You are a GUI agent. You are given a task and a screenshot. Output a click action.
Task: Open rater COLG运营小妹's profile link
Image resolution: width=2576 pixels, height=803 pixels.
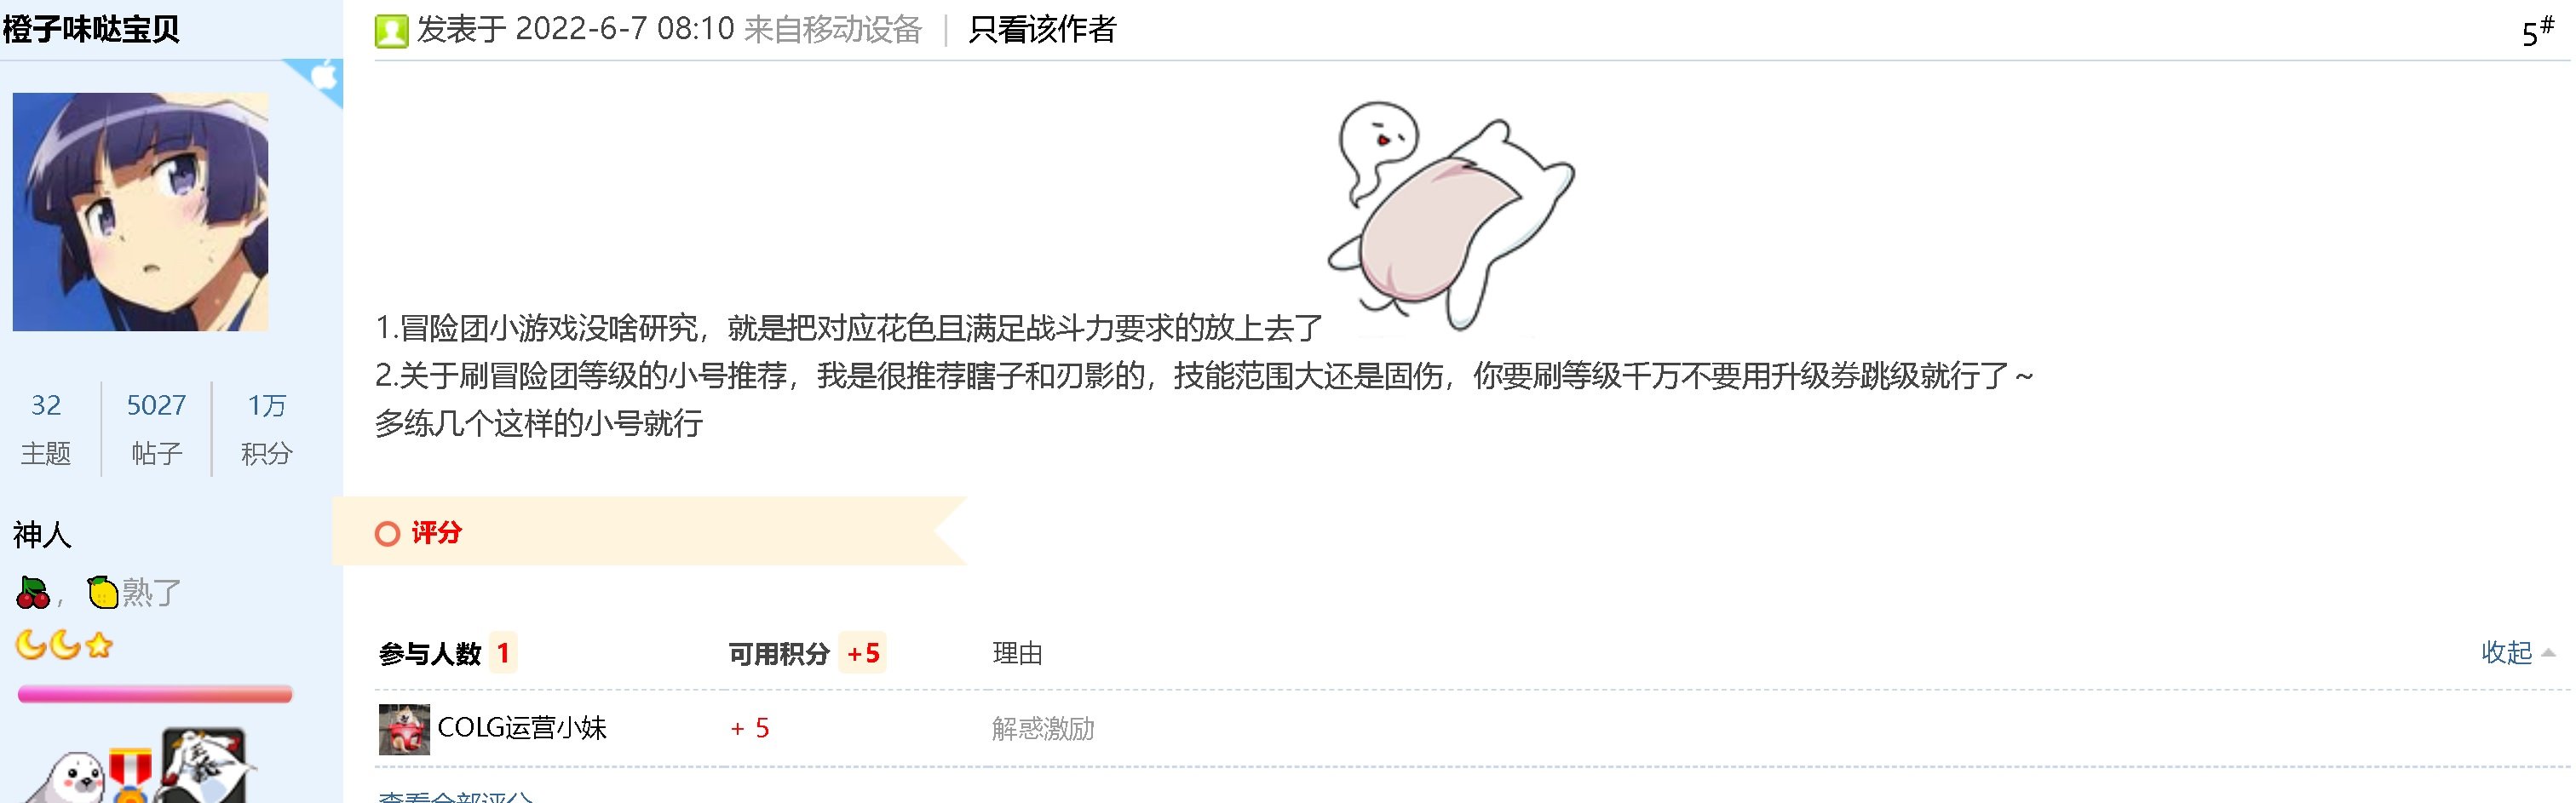pyautogui.click(x=522, y=728)
